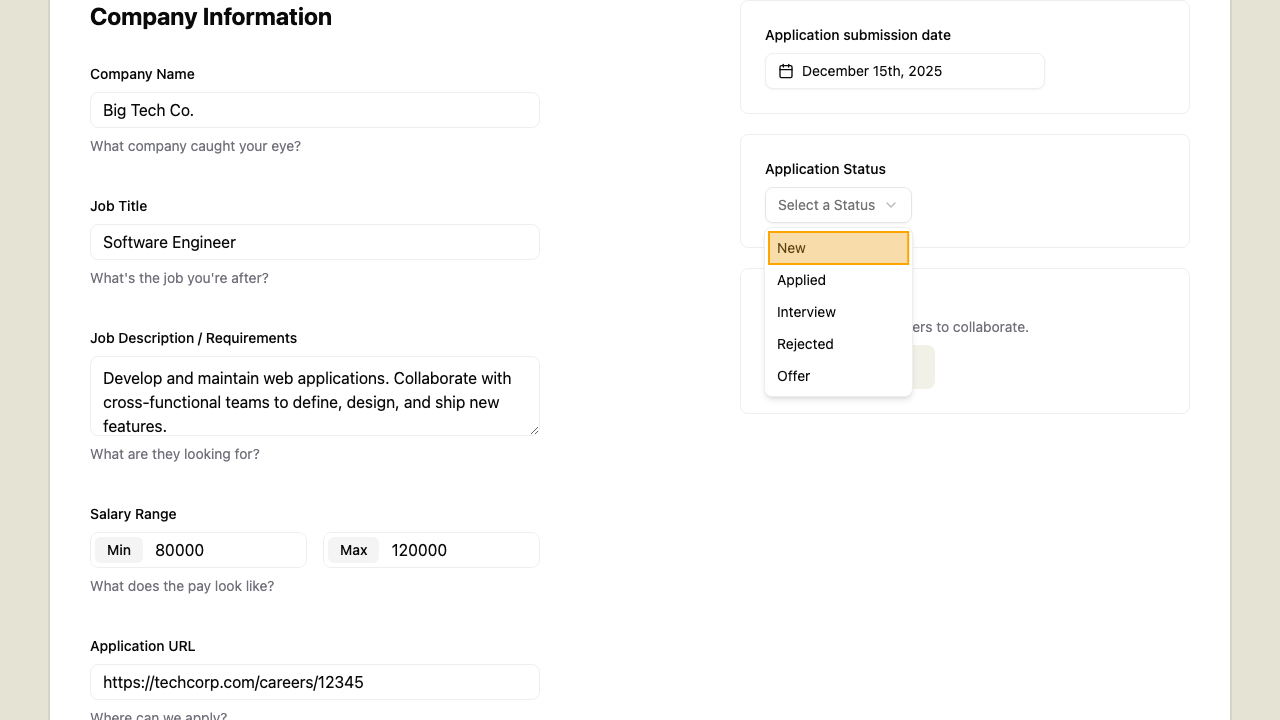The height and width of the screenshot is (720, 1280).
Task: Open the date picker showing December 15th, 2025
Action: click(x=904, y=71)
